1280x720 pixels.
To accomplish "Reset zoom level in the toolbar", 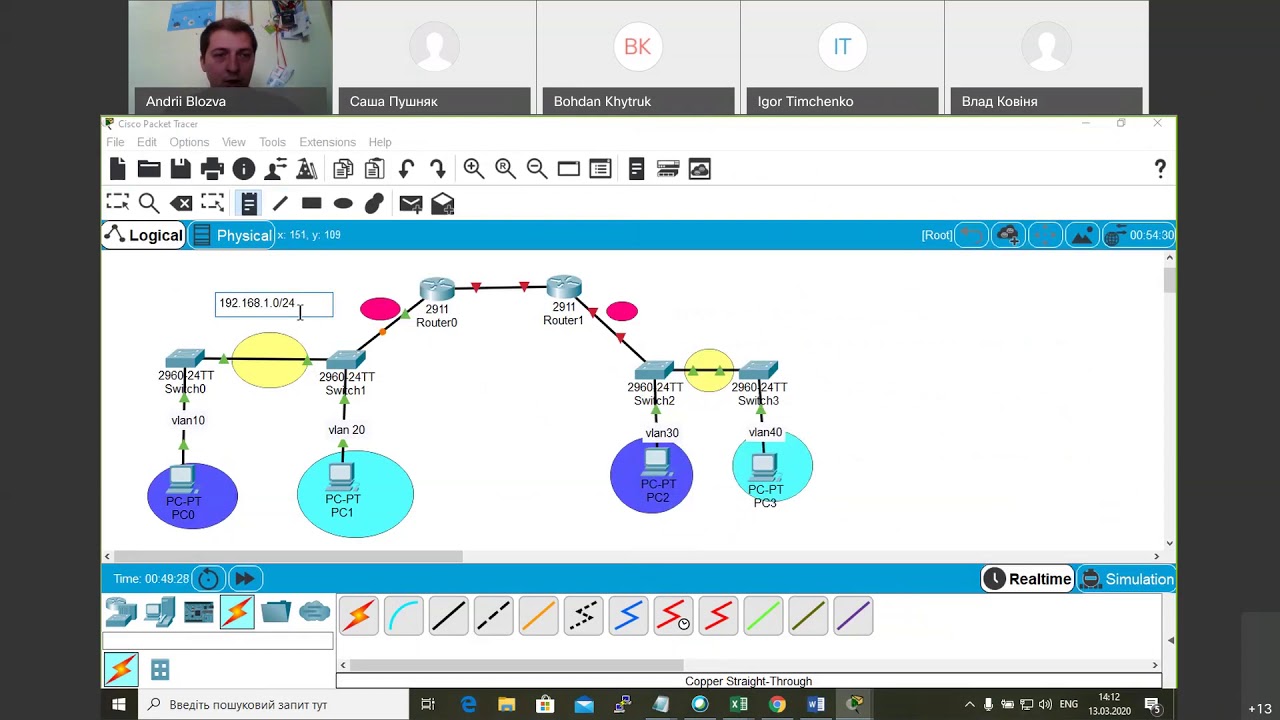I will [505, 169].
